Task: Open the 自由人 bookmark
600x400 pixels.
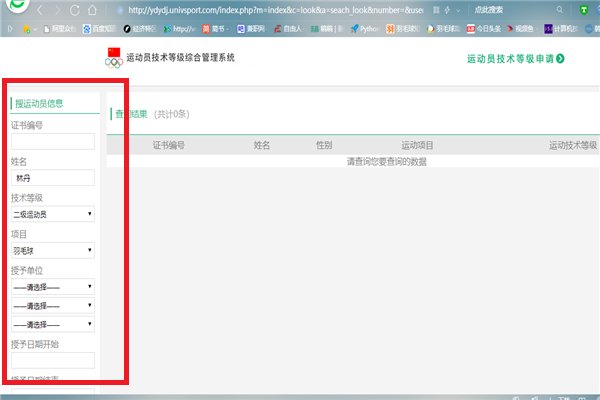Action: [288, 29]
